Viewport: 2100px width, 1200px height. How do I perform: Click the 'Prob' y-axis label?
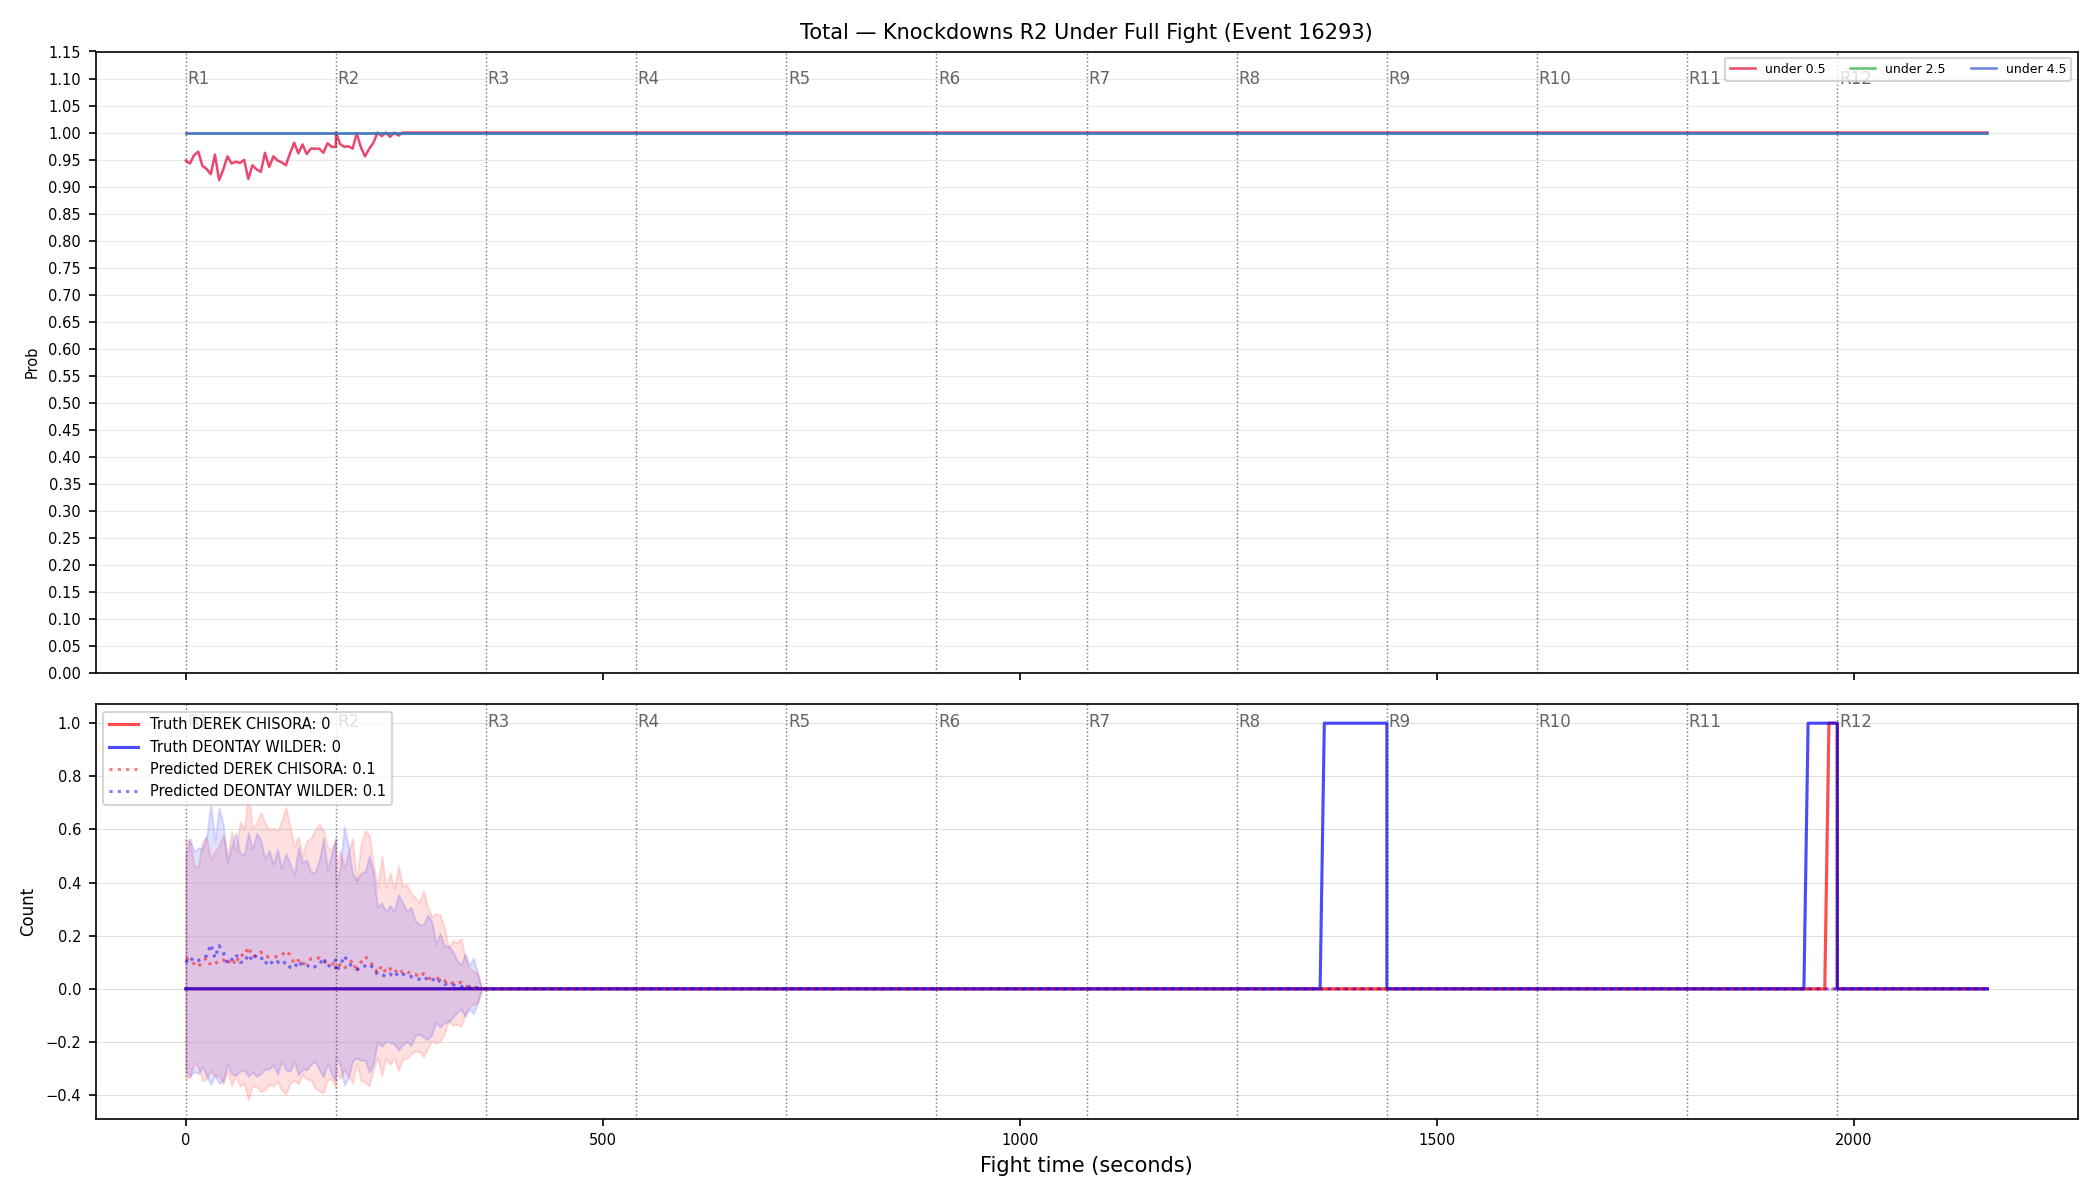31,363
